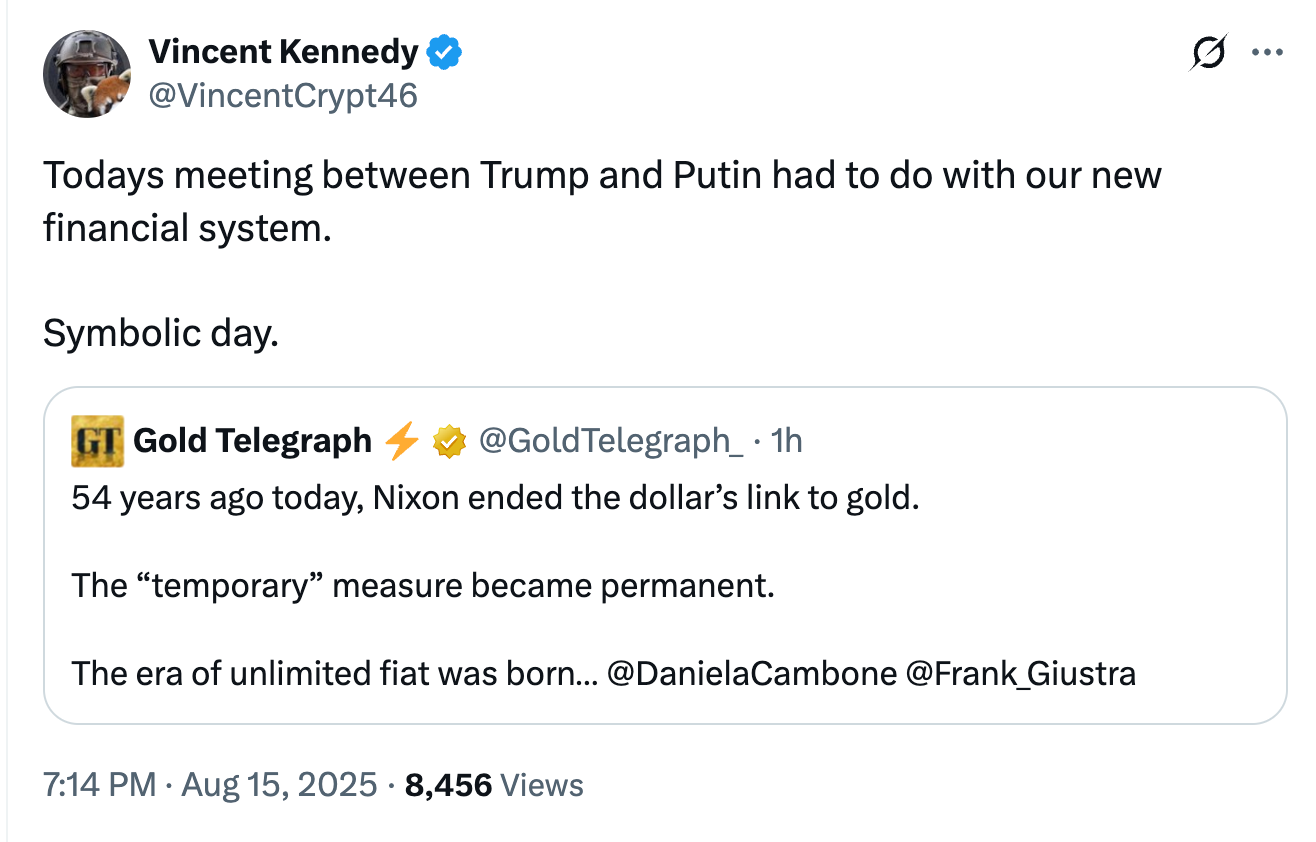The height and width of the screenshot is (842, 1316).
Task: Open the @GoldTelegraph_ handle
Action: pyautogui.click(x=611, y=440)
